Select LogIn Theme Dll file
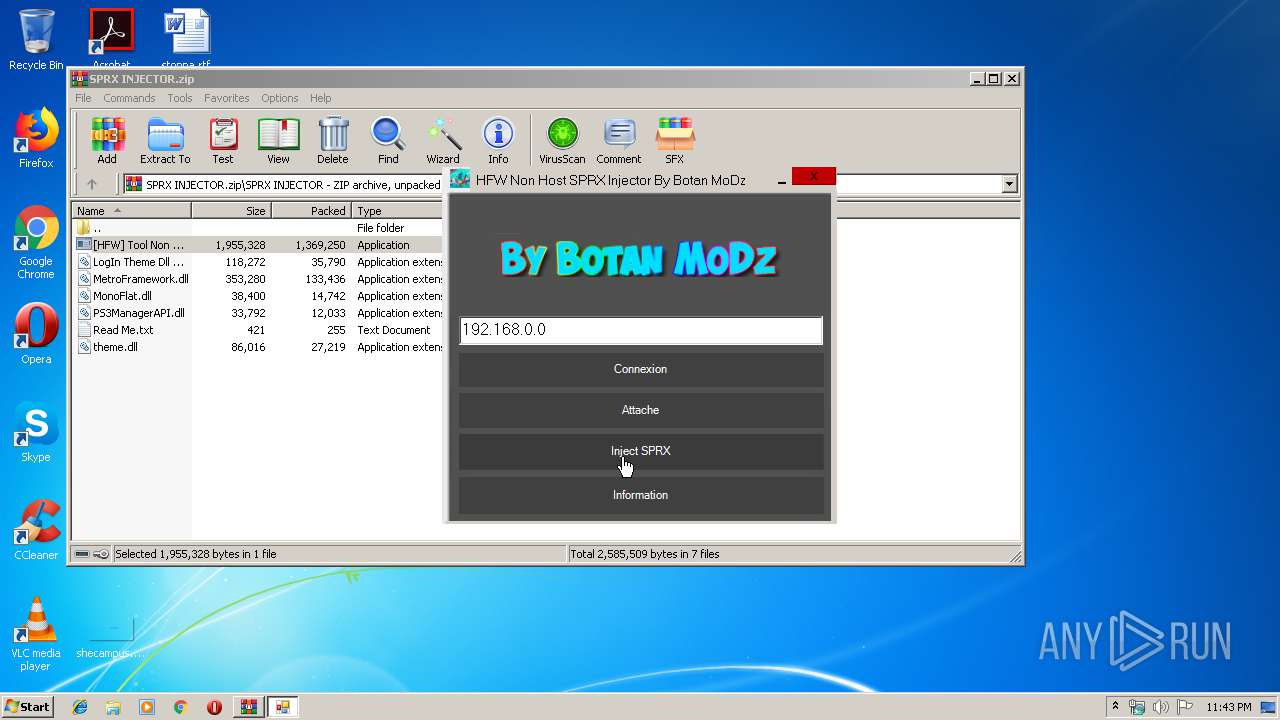Viewport: 1280px width, 720px height. 258,262
